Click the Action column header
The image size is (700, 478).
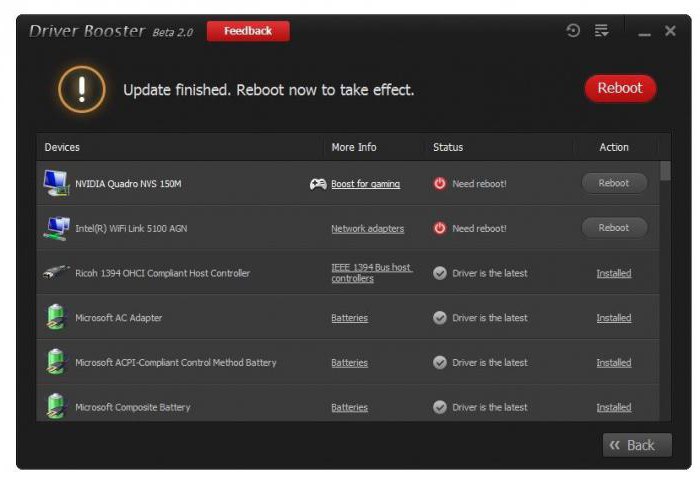click(614, 147)
